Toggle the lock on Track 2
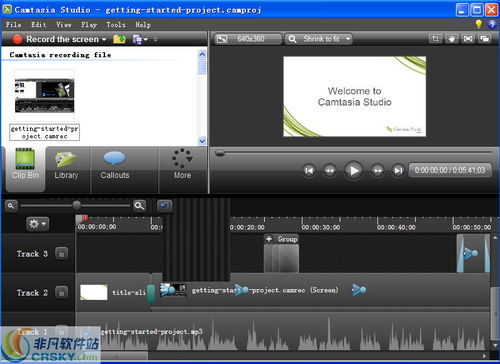Screen dimensions: 500x364 pyautogui.click(x=61, y=293)
